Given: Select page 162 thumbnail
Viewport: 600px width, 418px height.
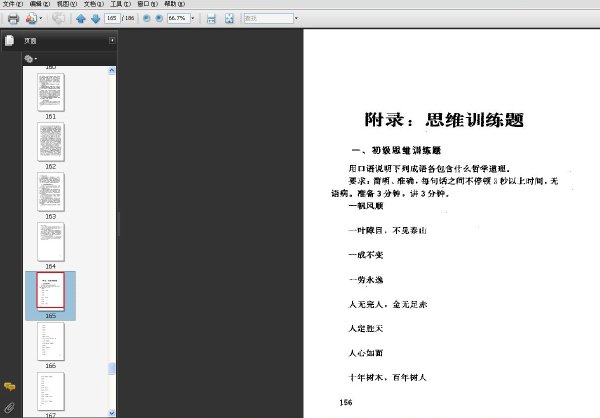Looking at the screenshot, I should click(x=51, y=142).
